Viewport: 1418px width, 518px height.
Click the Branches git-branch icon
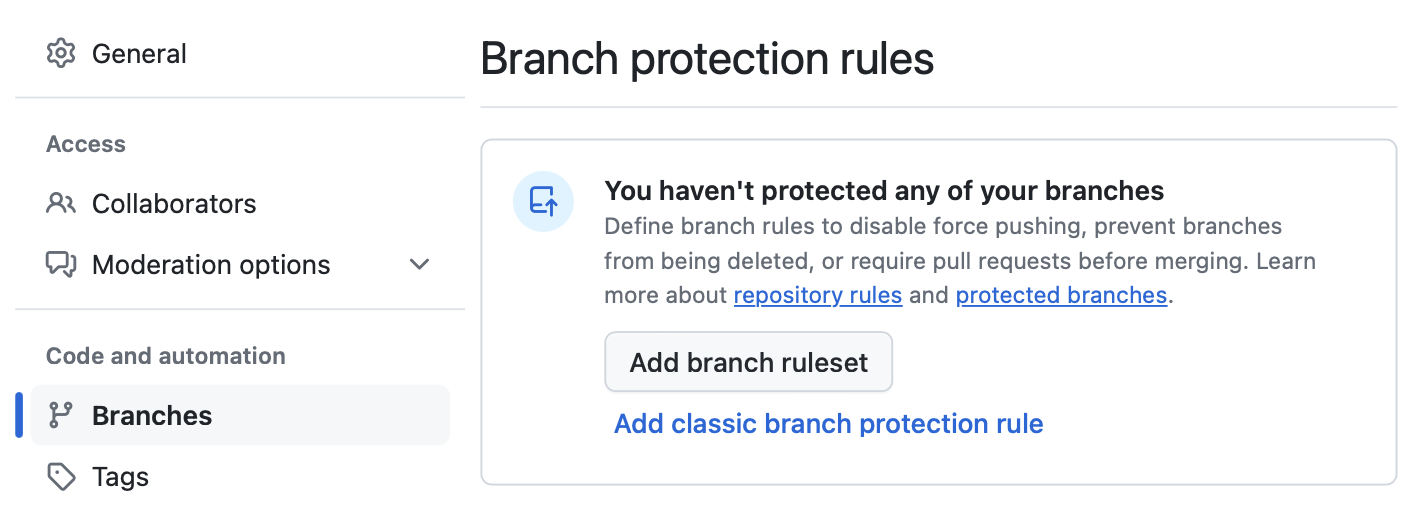point(61,416)
